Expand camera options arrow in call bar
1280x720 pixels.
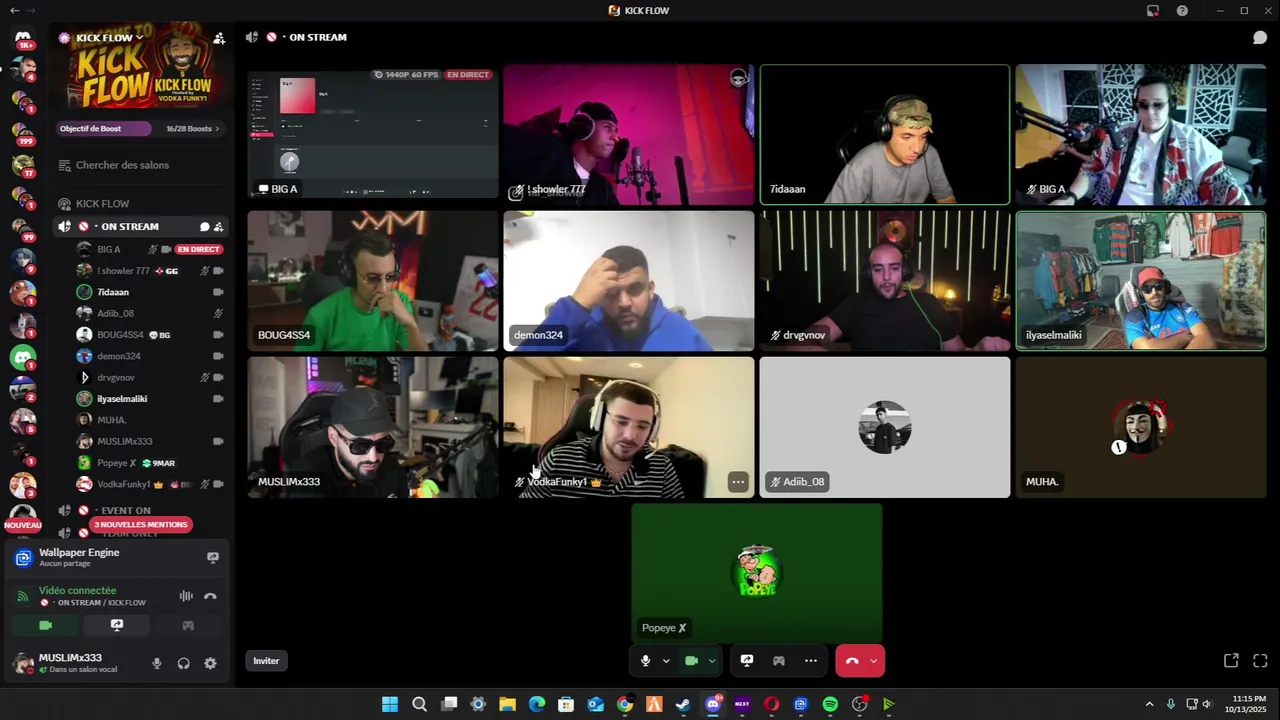coord(712,661)
